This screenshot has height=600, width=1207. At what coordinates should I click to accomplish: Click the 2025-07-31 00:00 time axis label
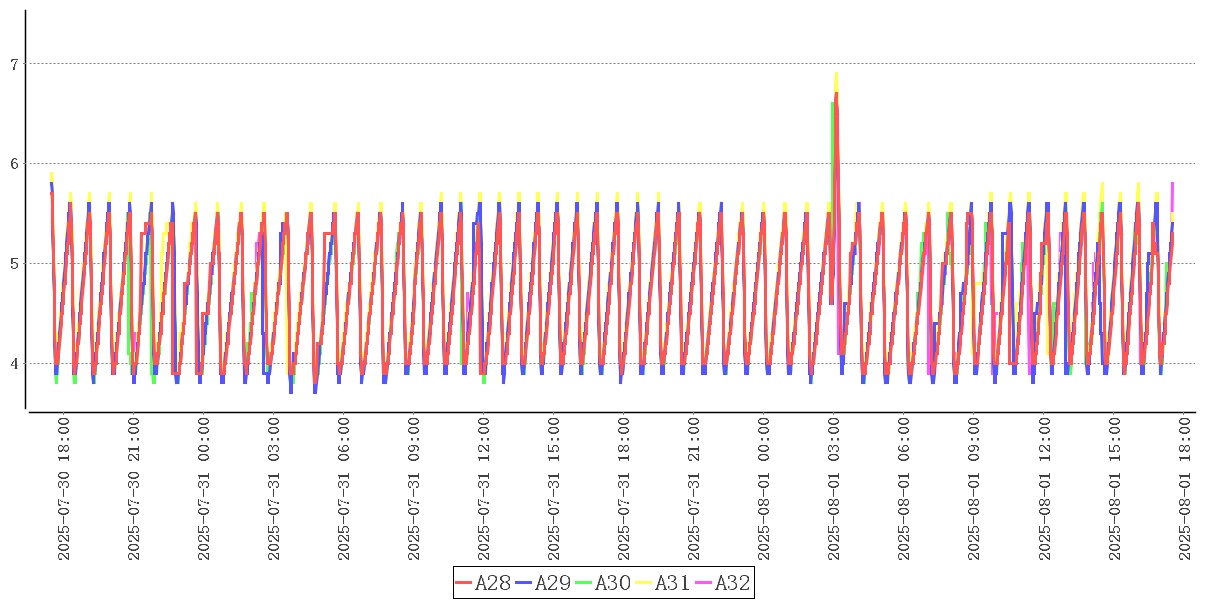point(204,490)
